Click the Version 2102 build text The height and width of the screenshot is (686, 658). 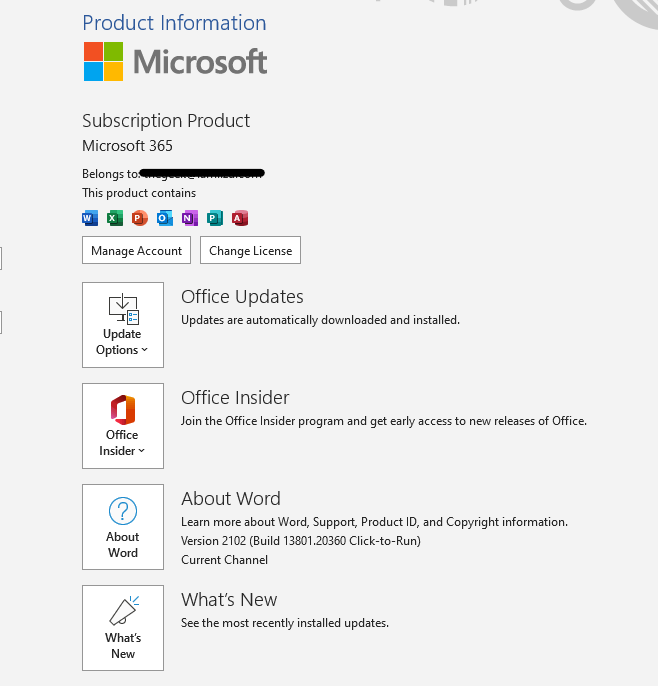click(301, 541)
